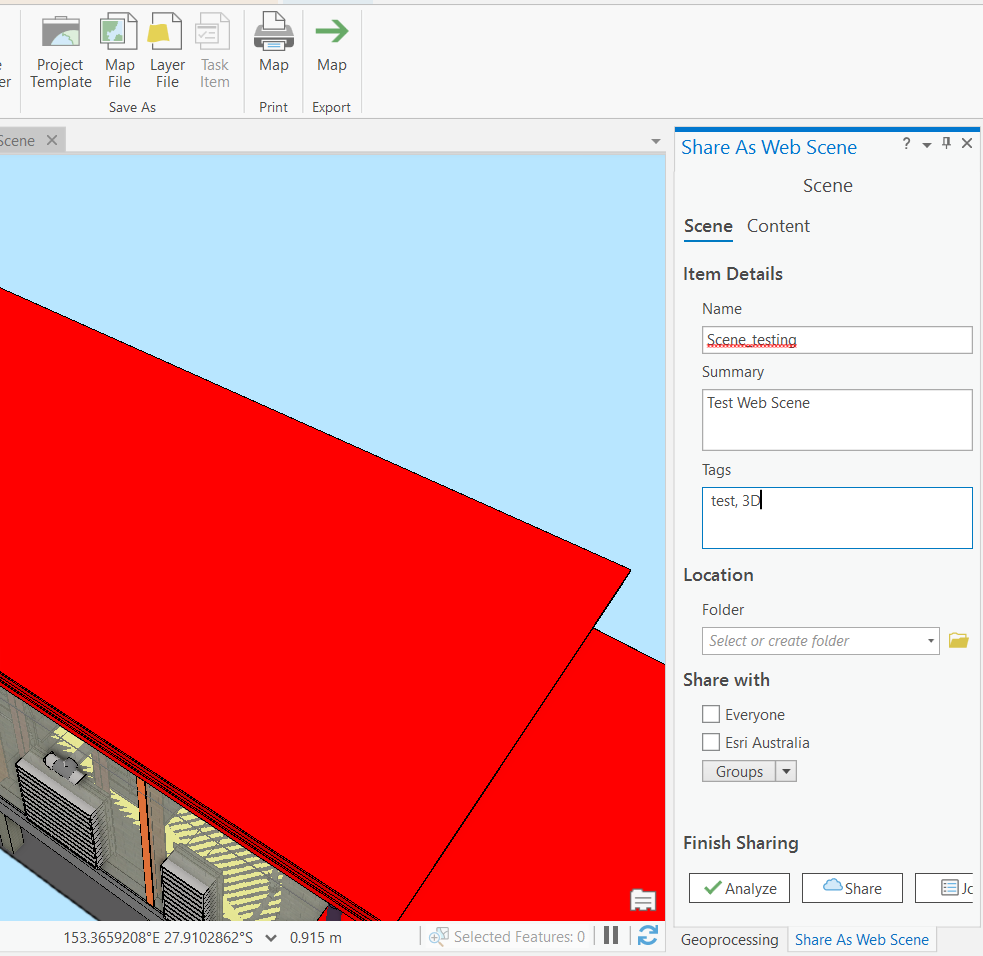Switch to the Geoprocessing pane tab
Image resolution: width=983 pixels, height=956 pixels.
click(730, 939)
